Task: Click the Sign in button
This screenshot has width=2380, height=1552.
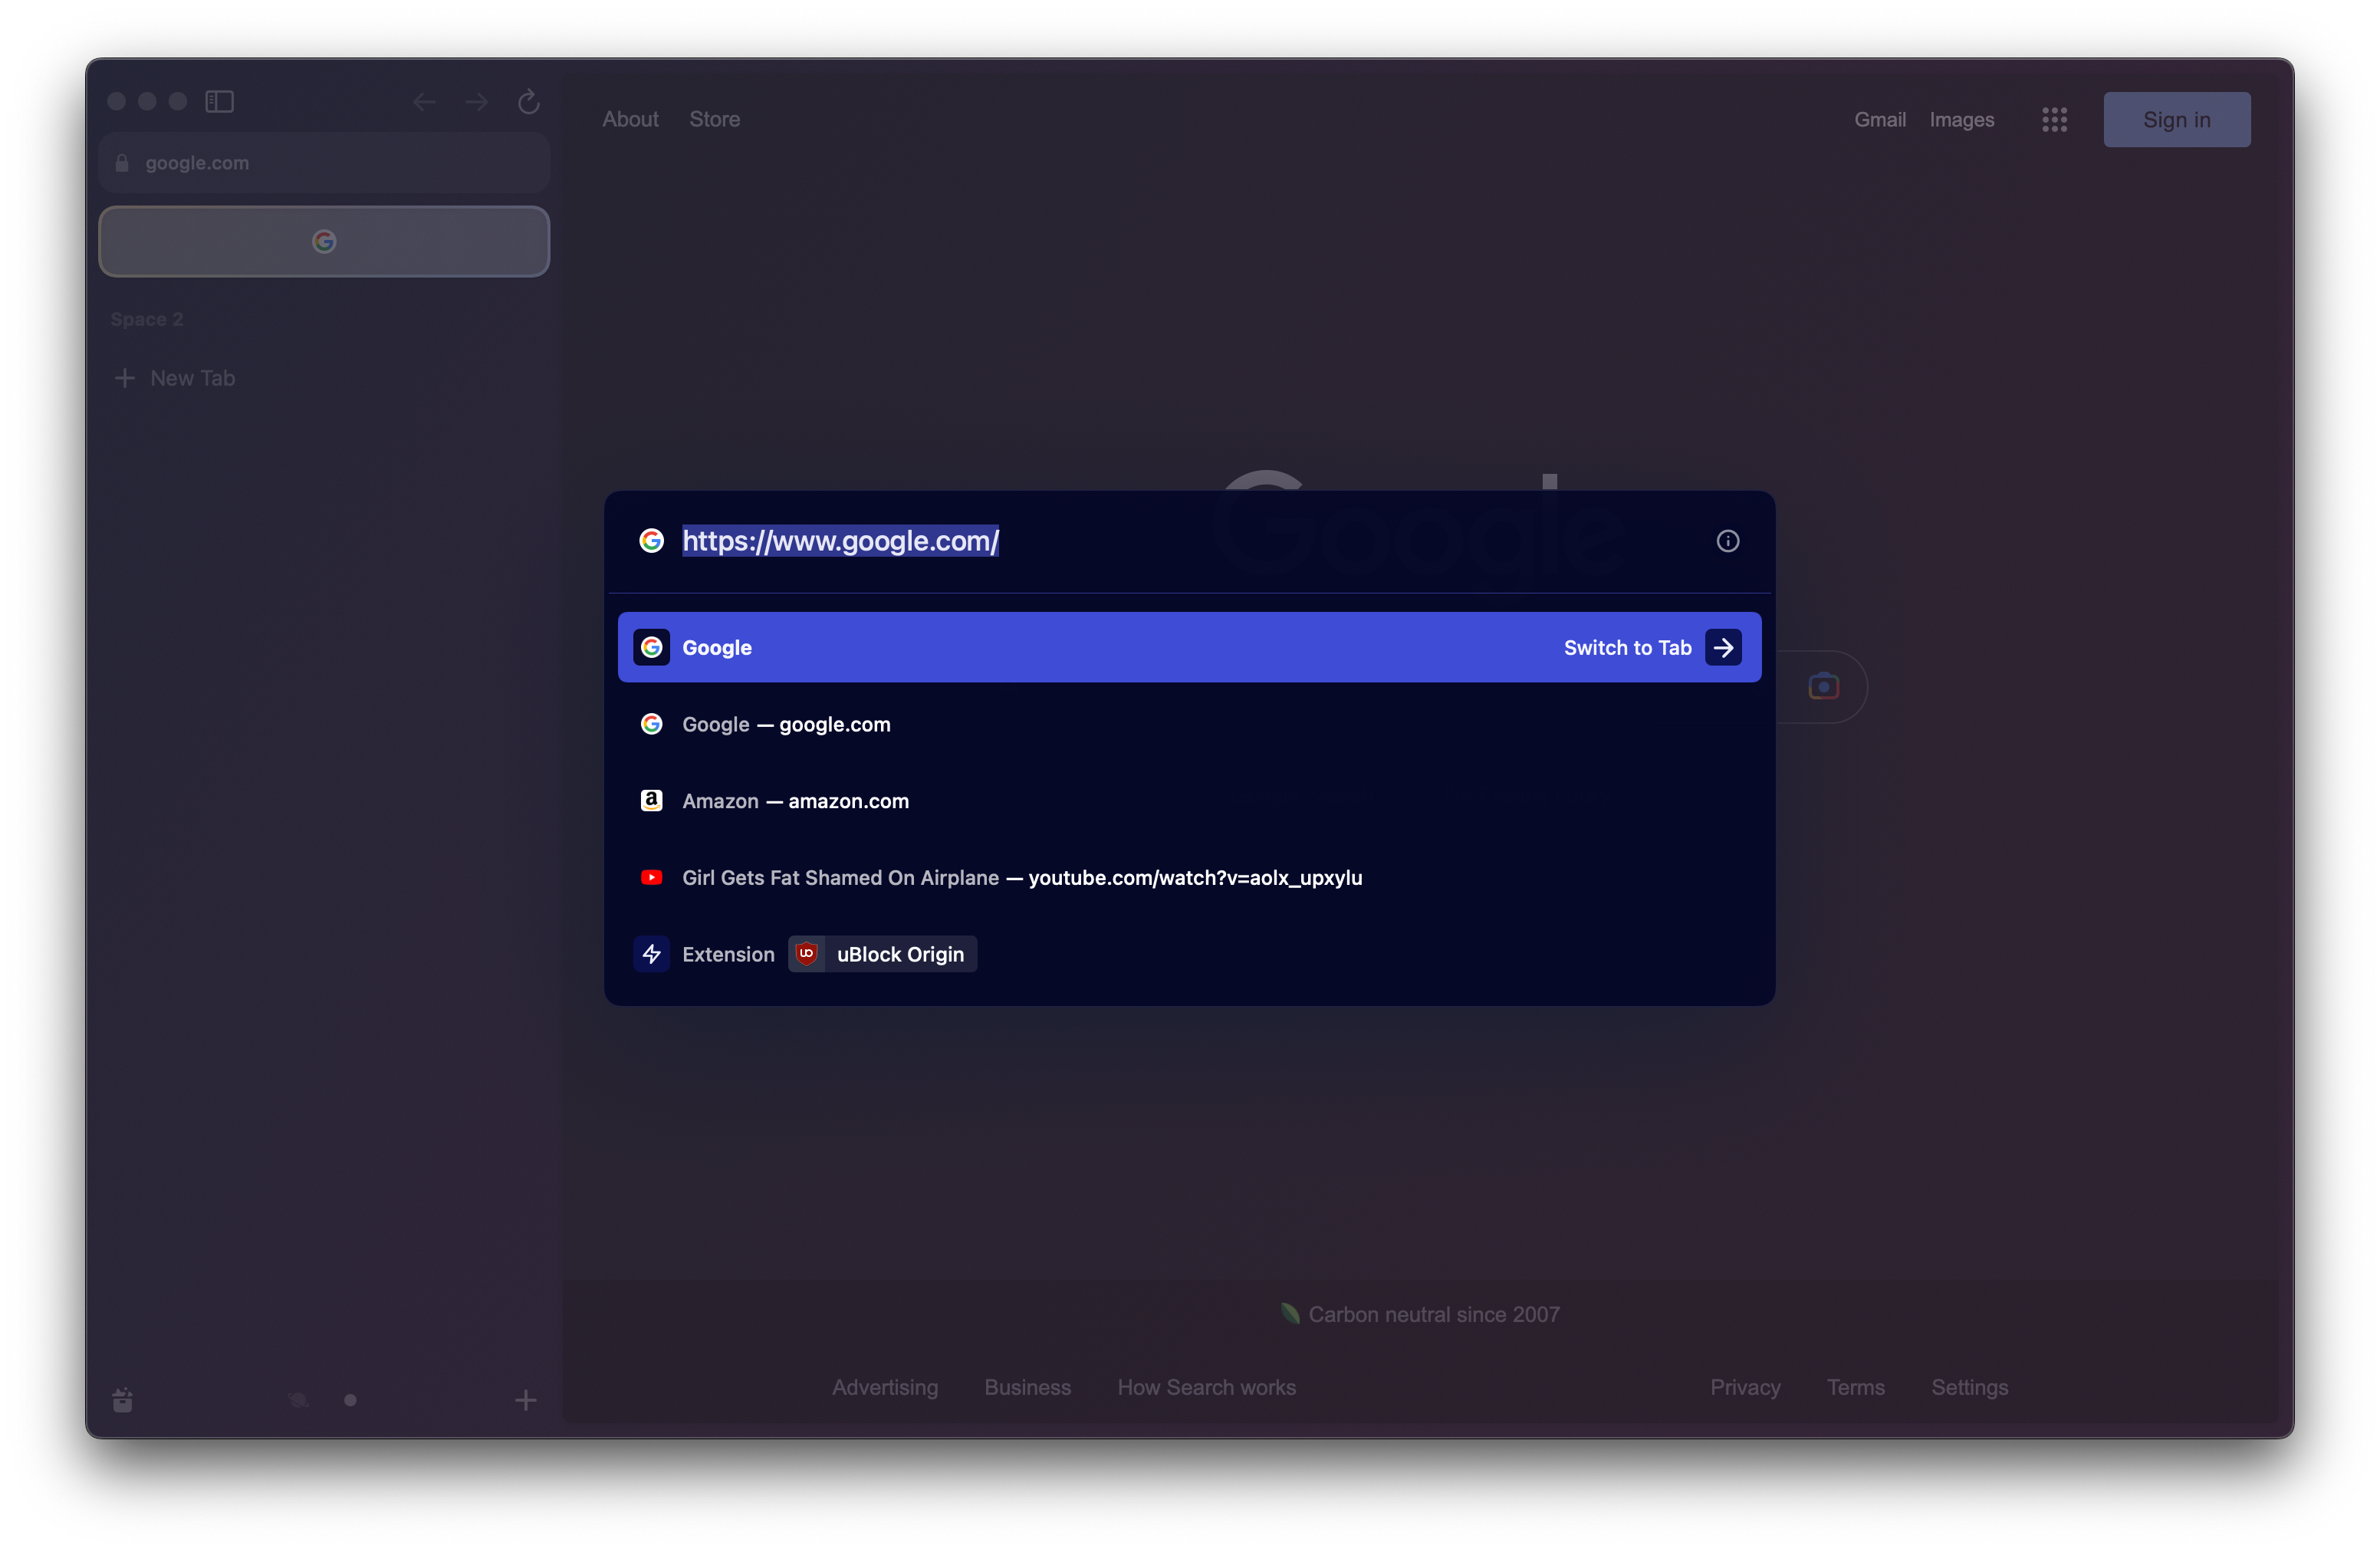Action: point(2176,120)
